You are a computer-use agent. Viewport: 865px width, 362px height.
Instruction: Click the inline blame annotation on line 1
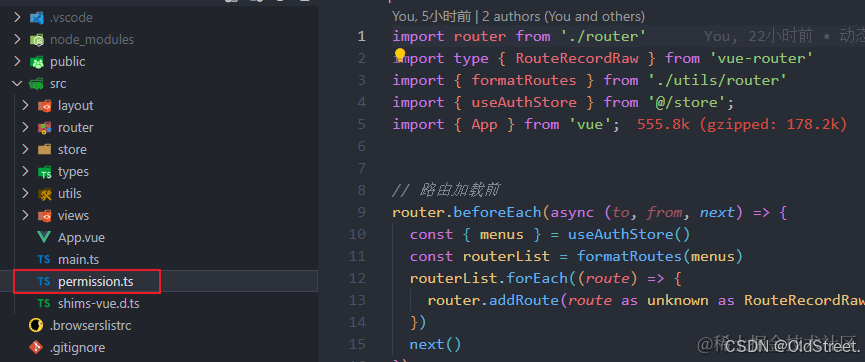click(x=784, y=36)
